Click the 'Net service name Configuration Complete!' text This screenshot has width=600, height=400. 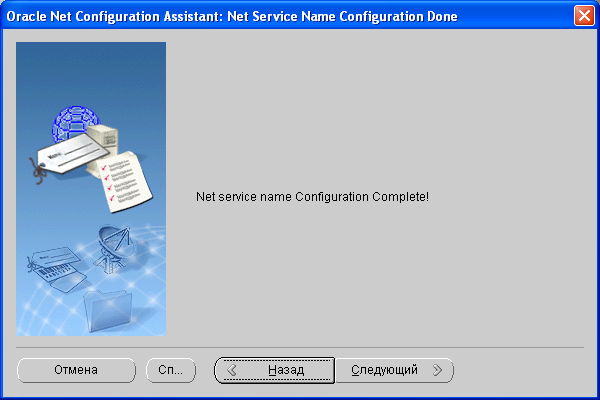(312, 197)
